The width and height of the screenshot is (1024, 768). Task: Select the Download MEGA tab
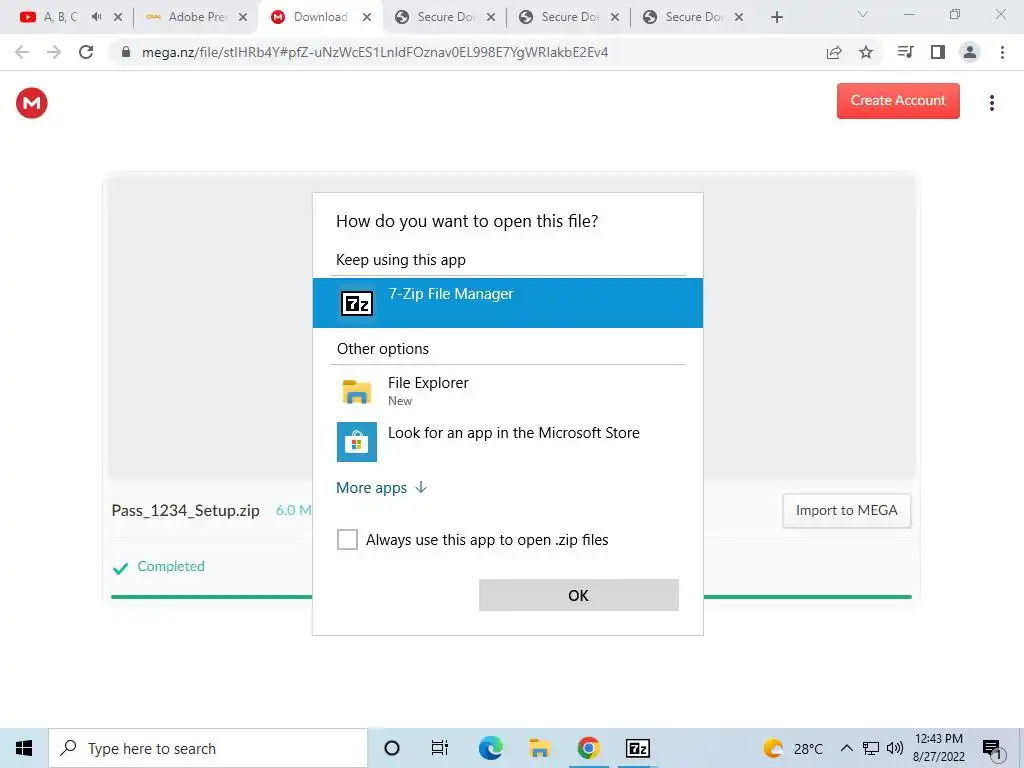tap(320, 17)
